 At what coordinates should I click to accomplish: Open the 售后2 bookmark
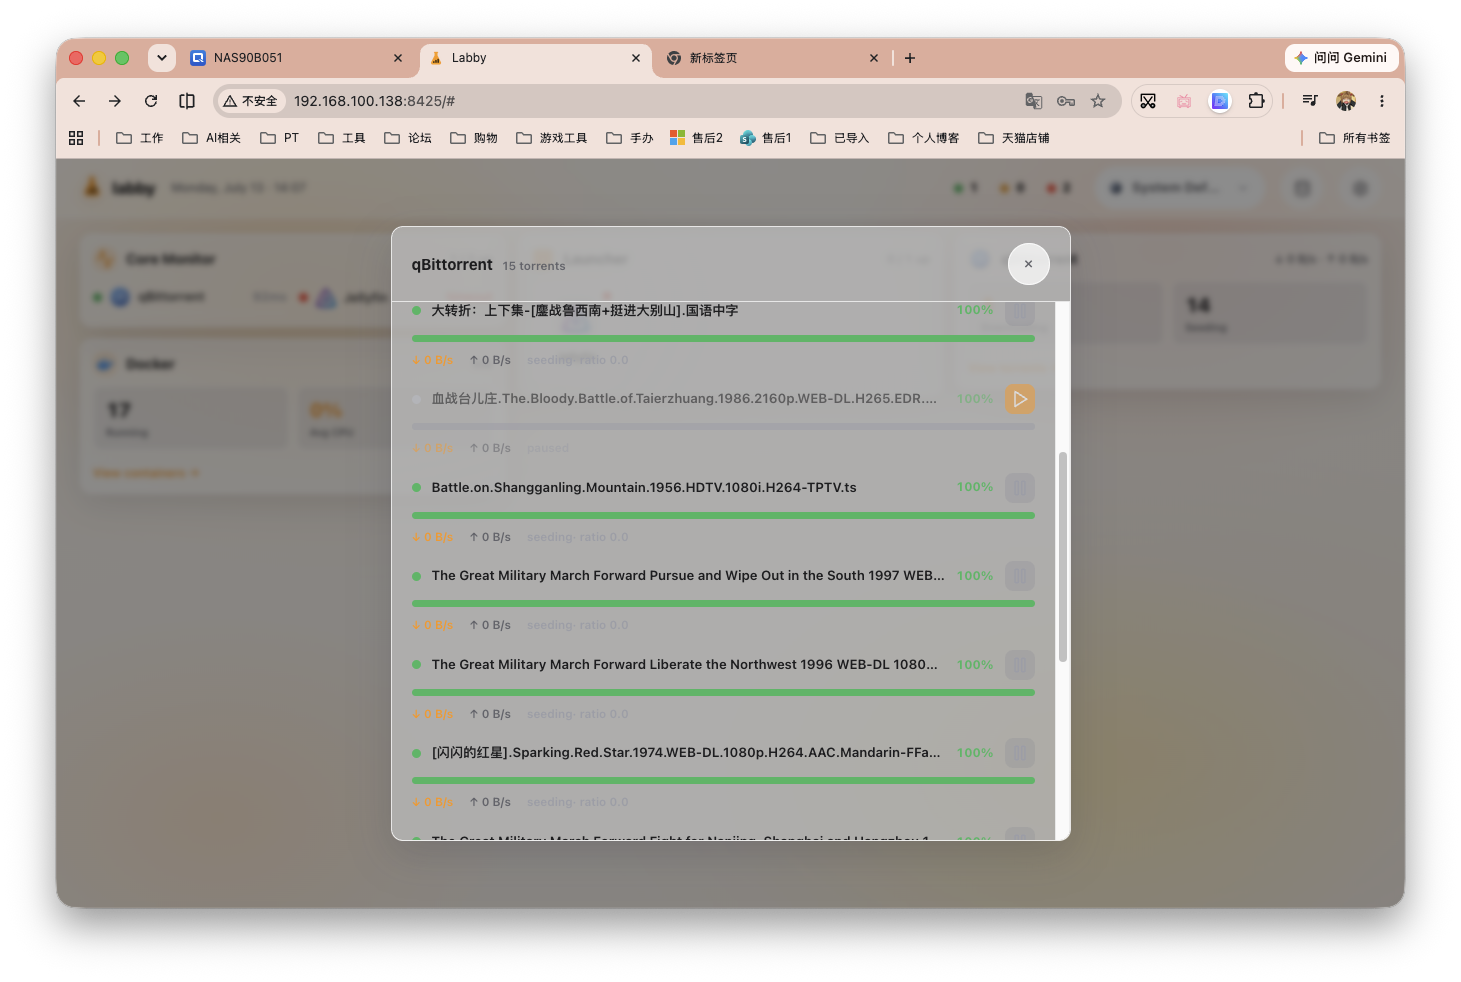tap(697, 138)
